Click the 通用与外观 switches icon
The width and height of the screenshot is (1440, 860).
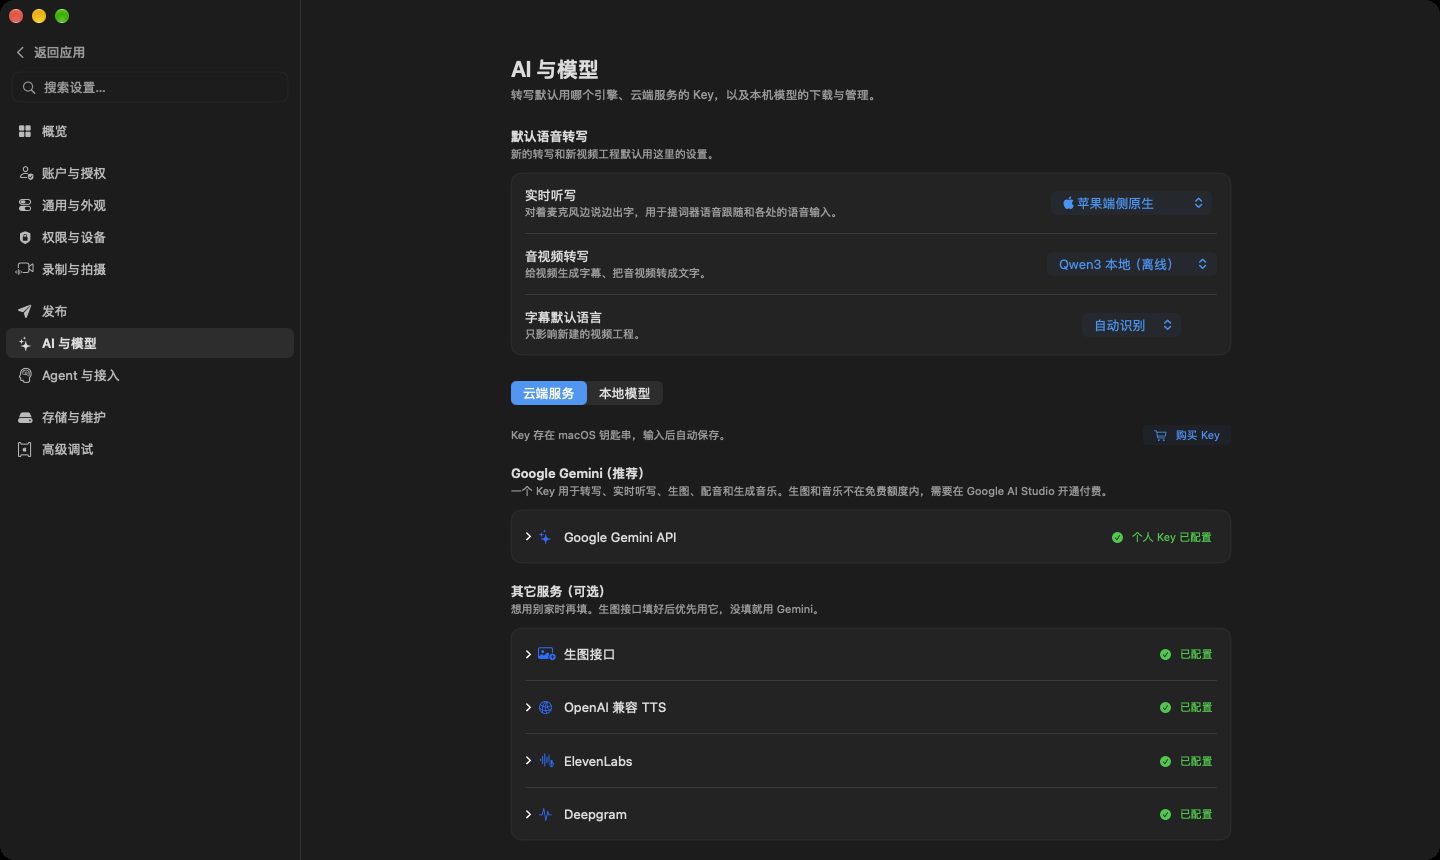[25, 205]
